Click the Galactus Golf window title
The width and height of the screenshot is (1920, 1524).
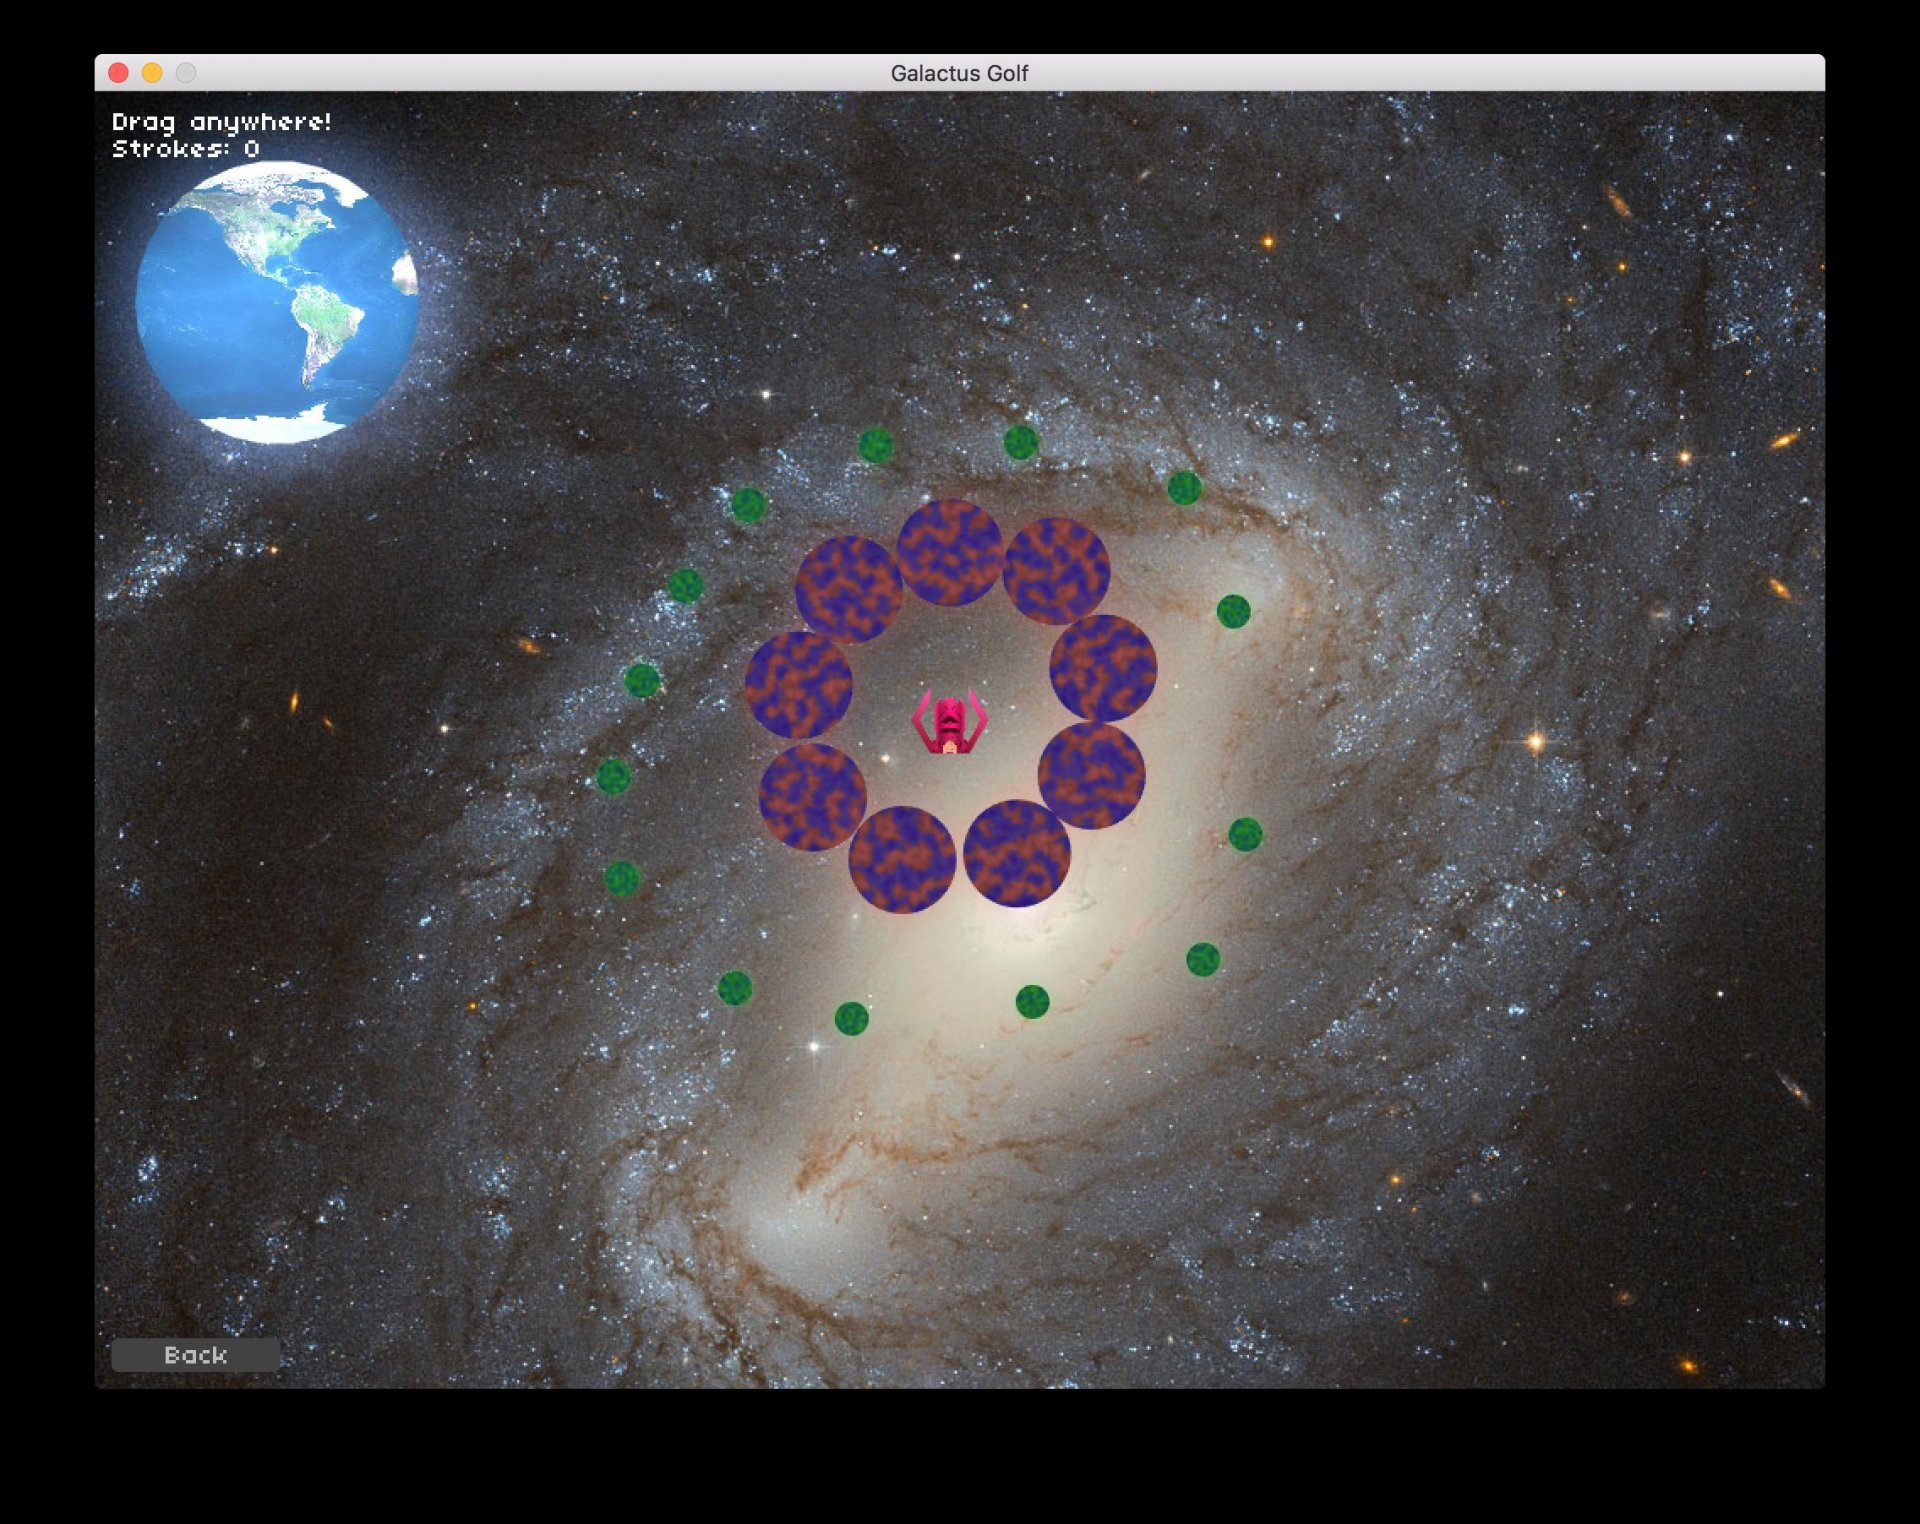pos(959,73)
